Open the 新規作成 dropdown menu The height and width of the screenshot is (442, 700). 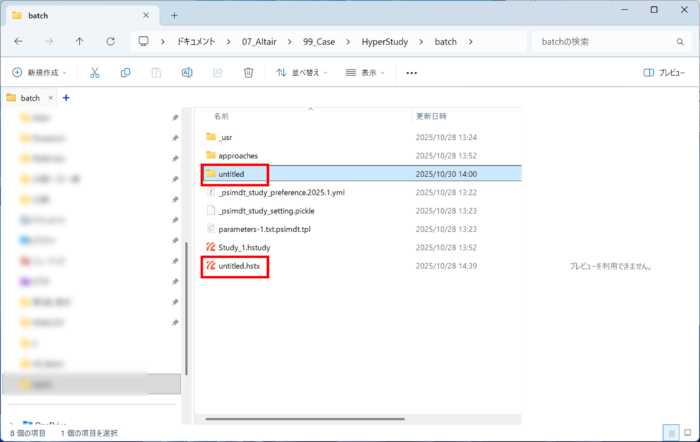point(44,73)
